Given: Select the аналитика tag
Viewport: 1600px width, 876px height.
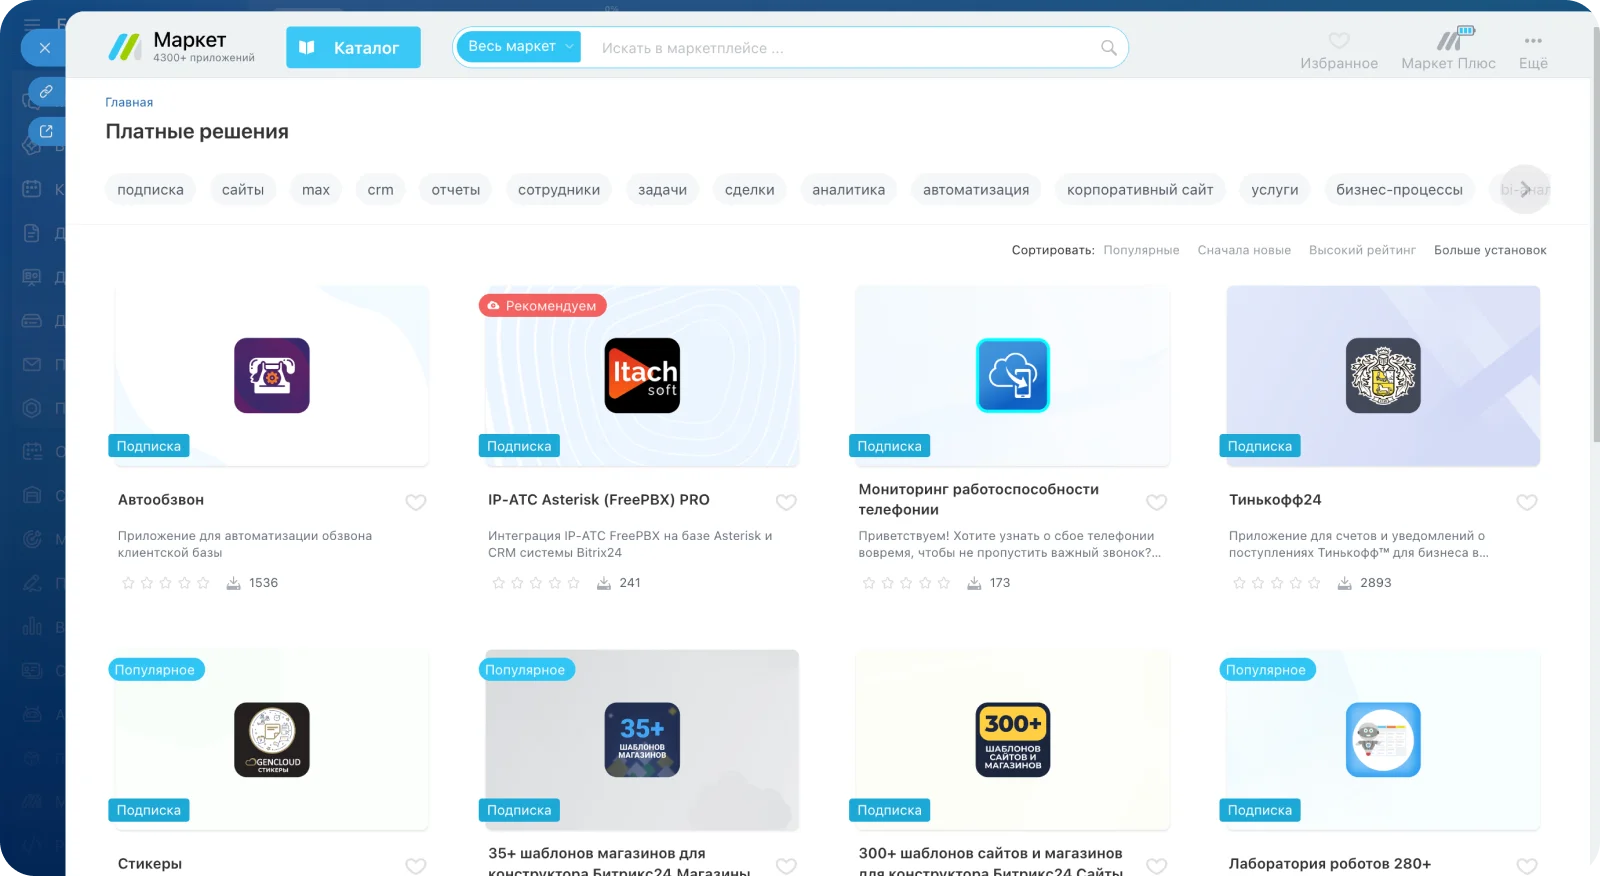Looking at the screenshot, I should [x=848, y=190].
